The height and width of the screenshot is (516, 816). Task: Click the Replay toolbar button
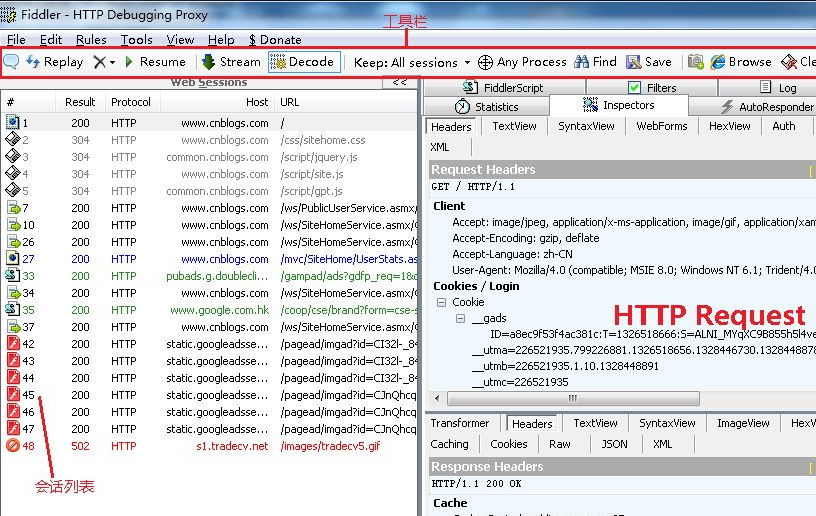click(55, 62)
